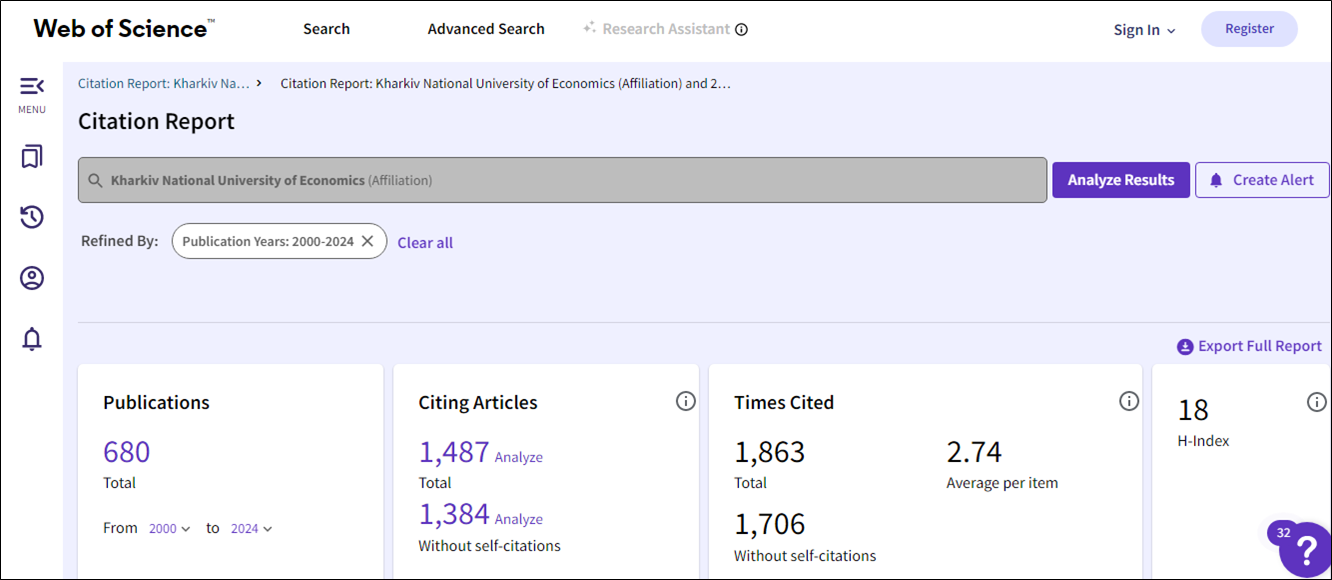This screenshot has width=1332, height=580.
Task: Expand the From year 2000 dropdown
Action: (x=169, y=529)
